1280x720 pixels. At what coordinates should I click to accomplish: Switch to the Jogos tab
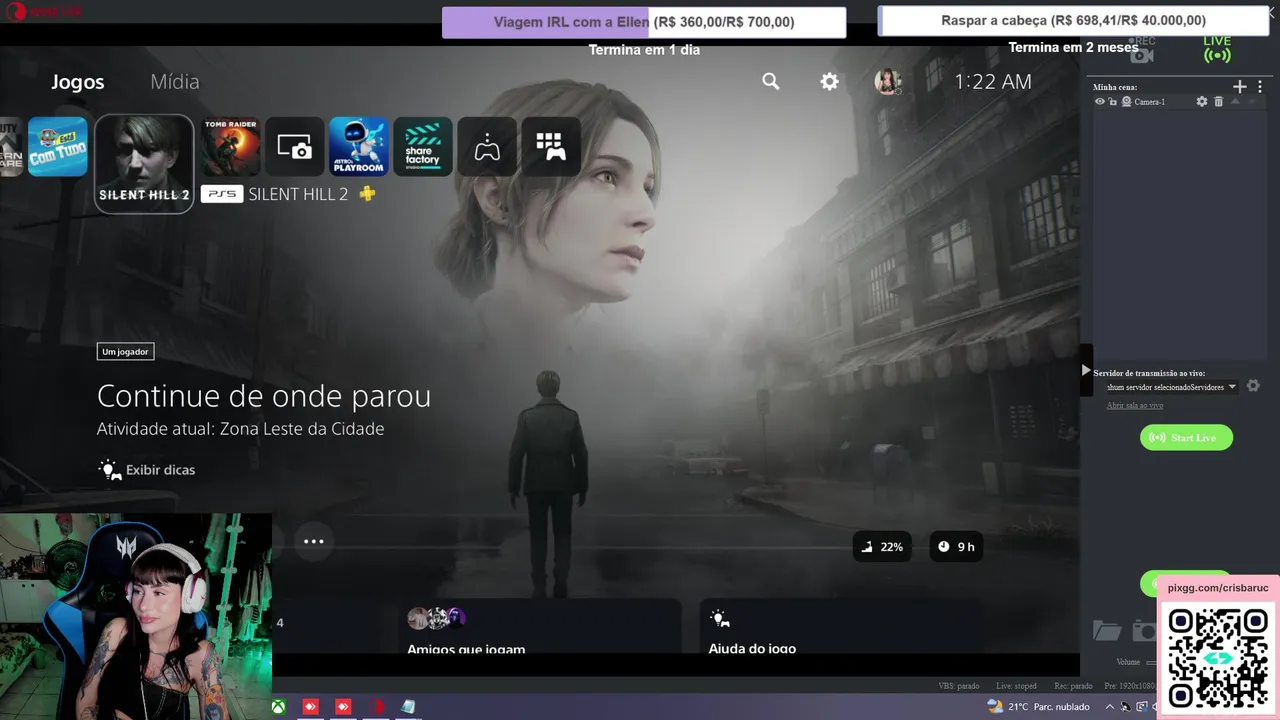(78, 82)
